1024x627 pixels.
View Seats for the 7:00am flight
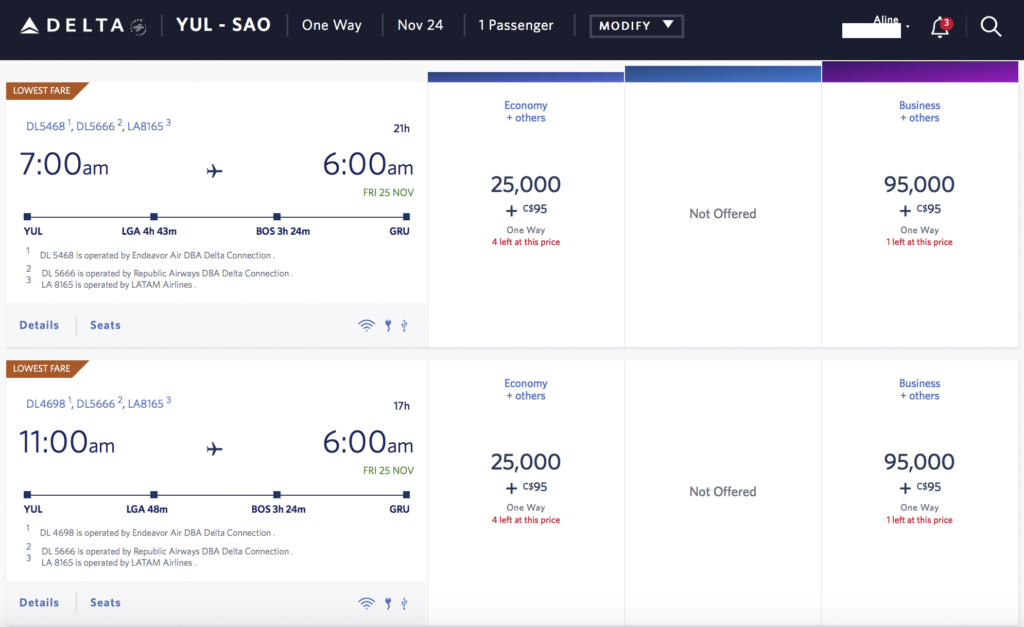click(x=105, y=325)
